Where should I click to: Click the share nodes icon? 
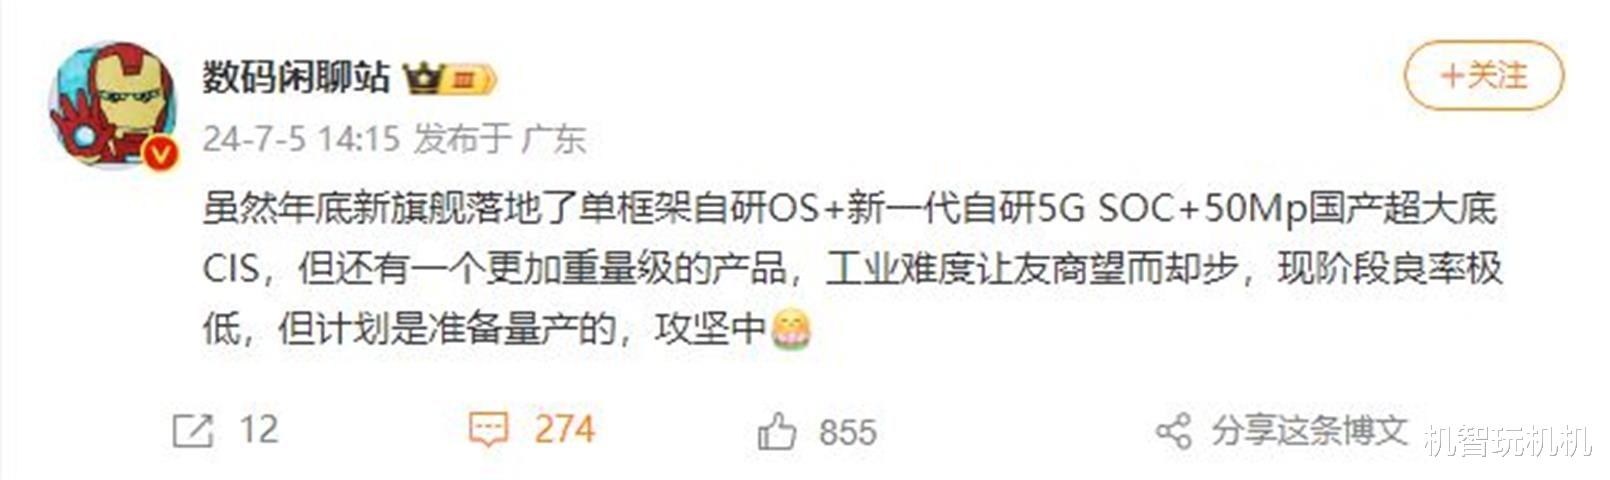1174,431
